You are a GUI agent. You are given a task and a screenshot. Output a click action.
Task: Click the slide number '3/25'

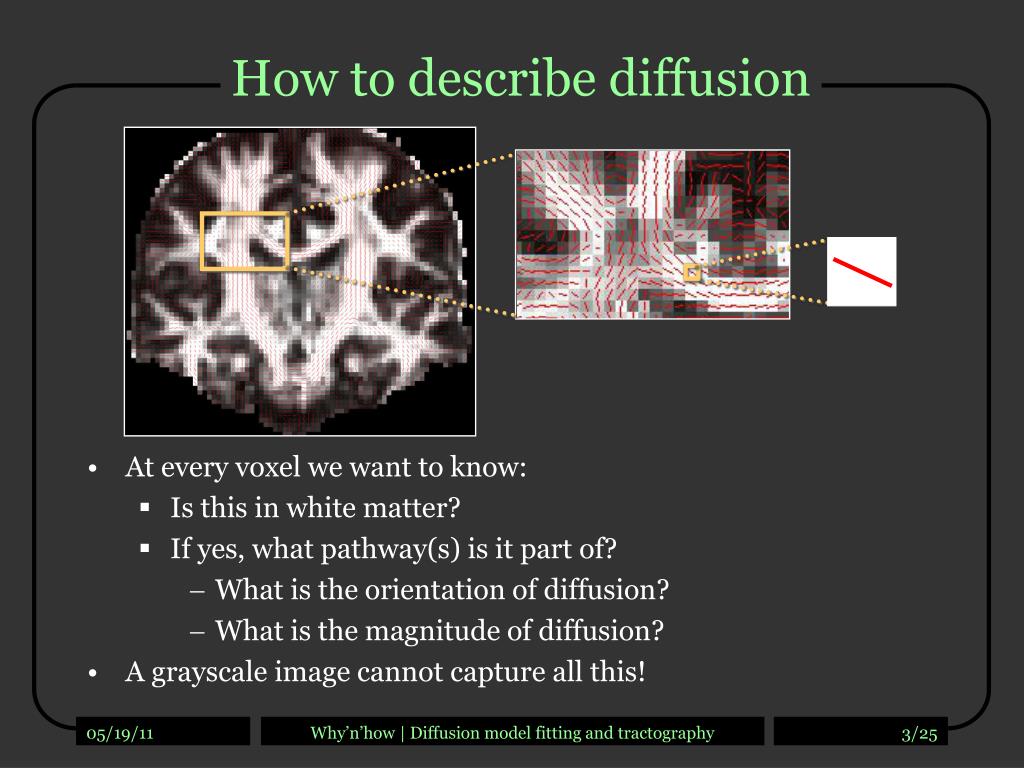point(919,734)
